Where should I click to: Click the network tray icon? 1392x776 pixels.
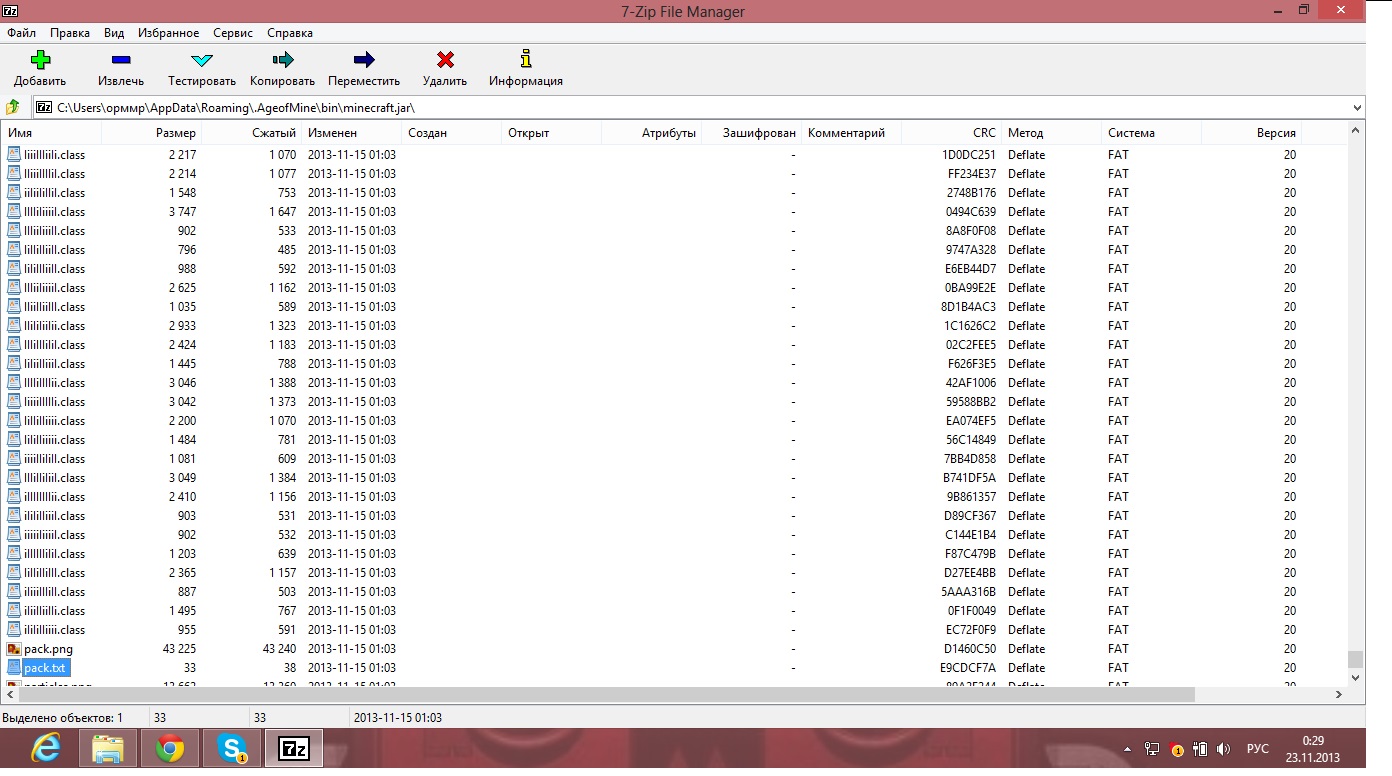[x=1153, y=749]
